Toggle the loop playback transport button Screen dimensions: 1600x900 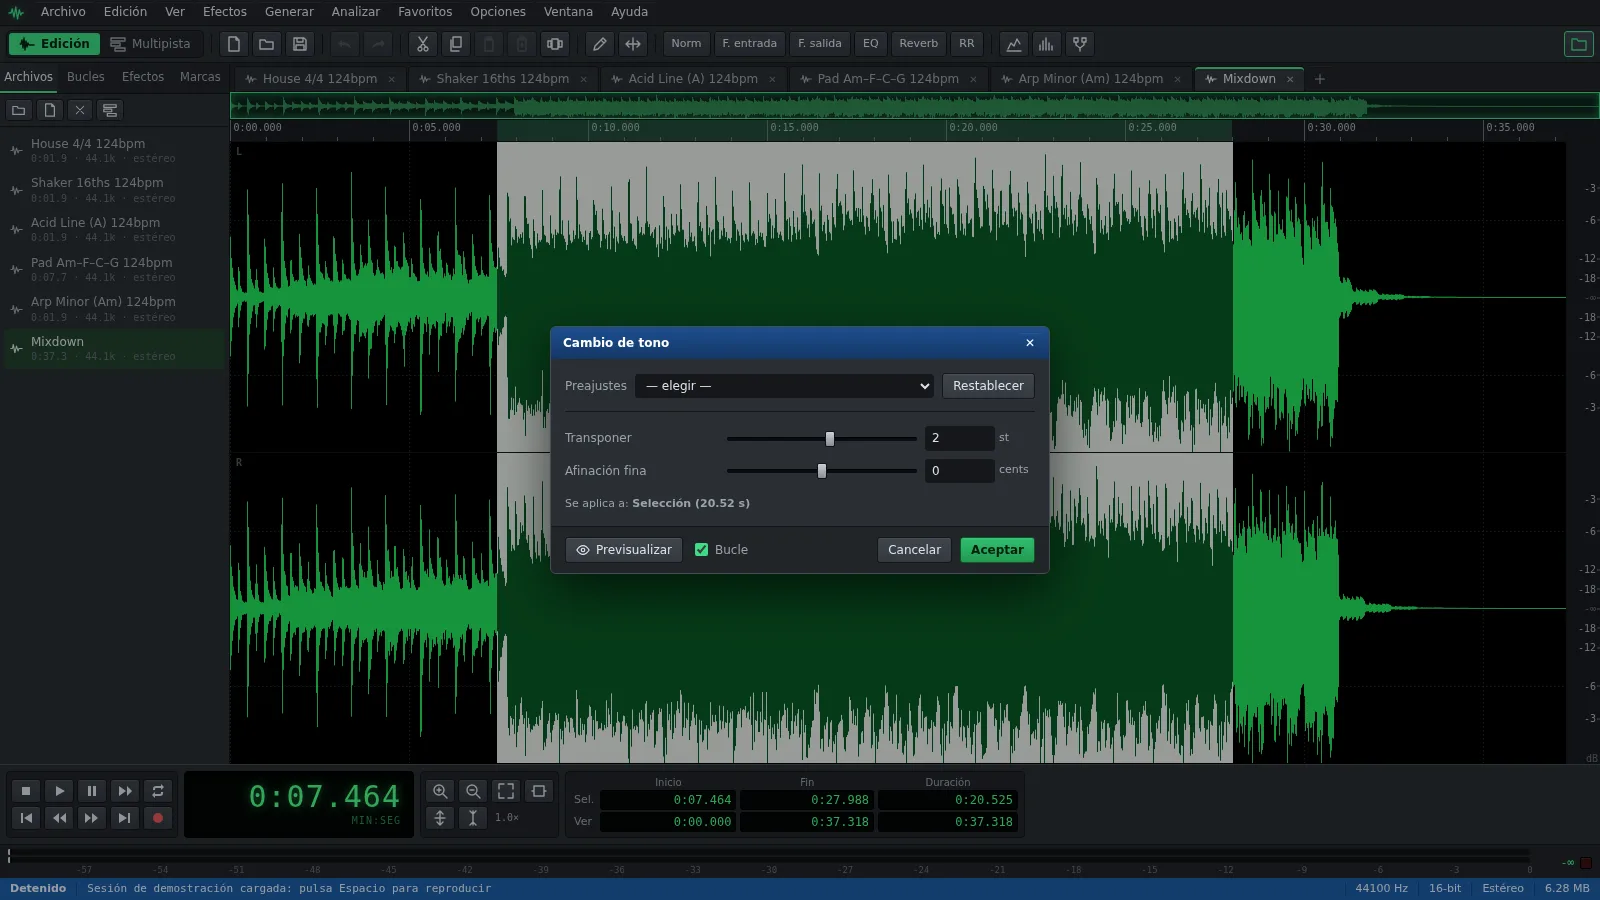(157, 791)
